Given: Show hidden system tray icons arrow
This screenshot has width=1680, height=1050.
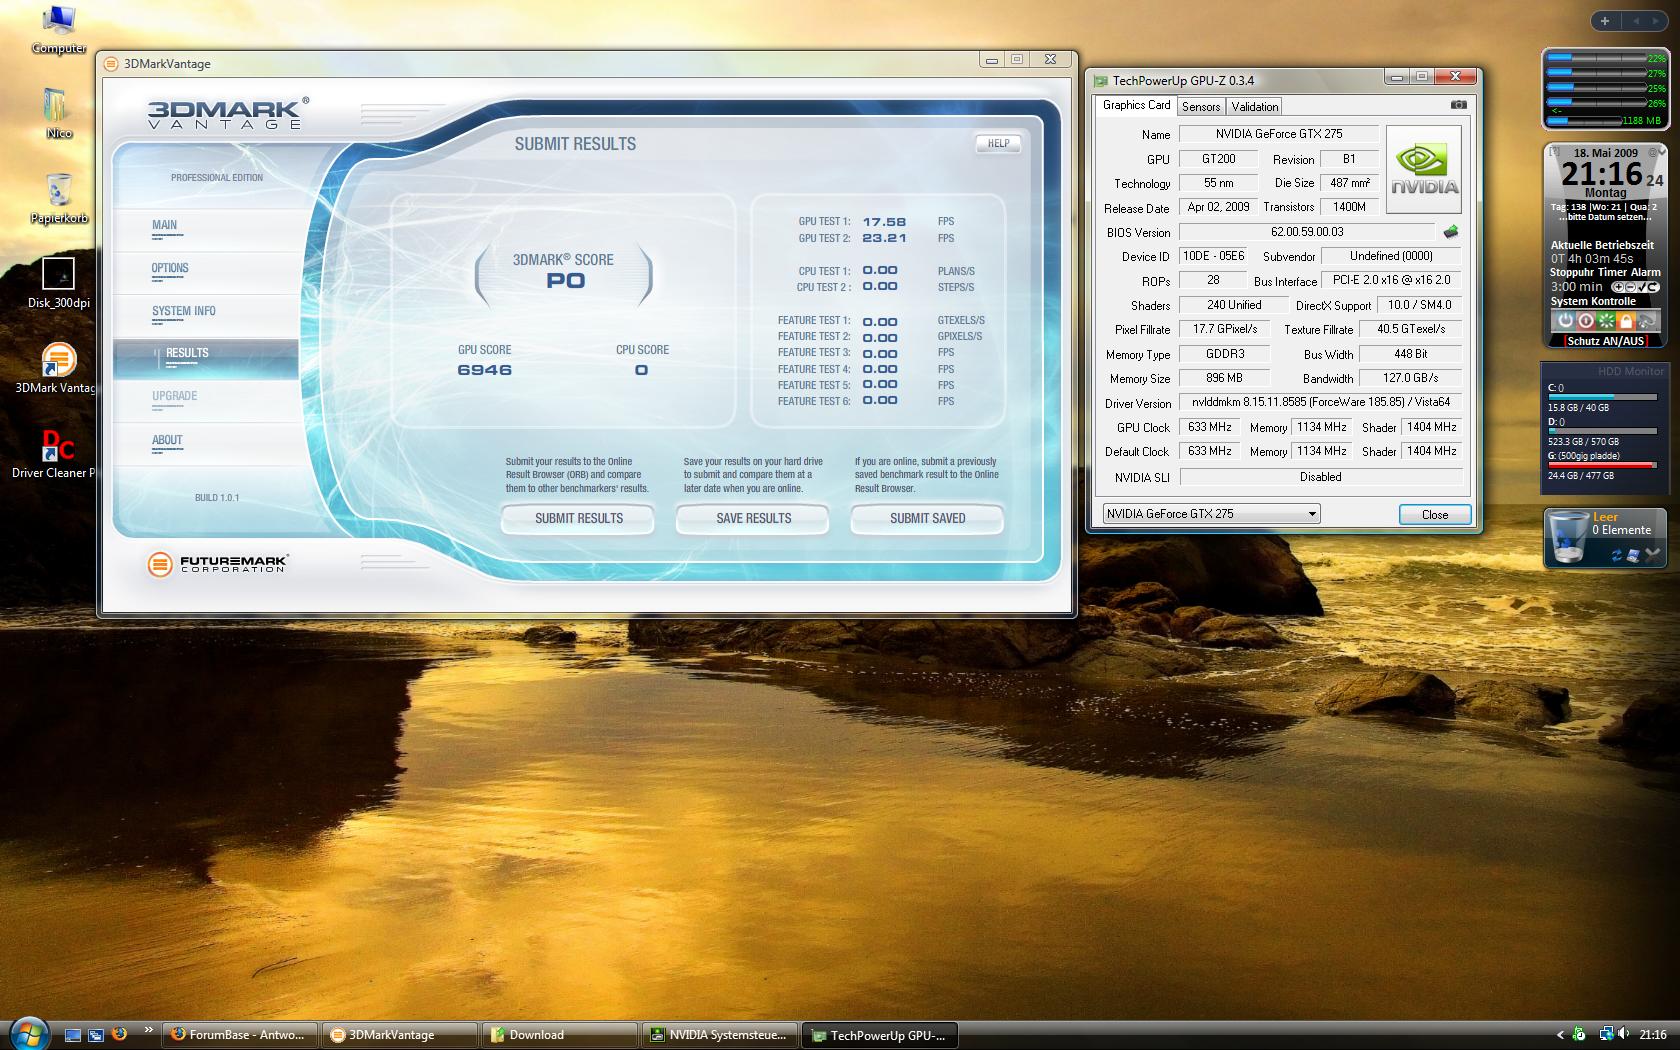Looking at the screenshot, I should pos(1560,1035).
